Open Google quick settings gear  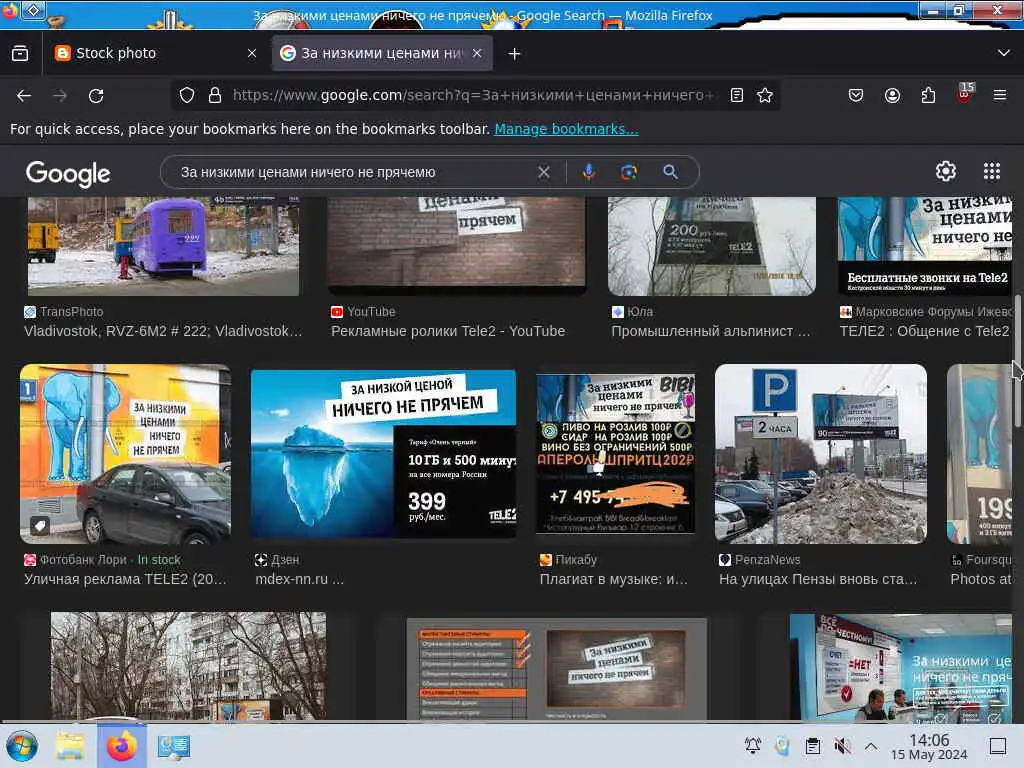[946, 172]
